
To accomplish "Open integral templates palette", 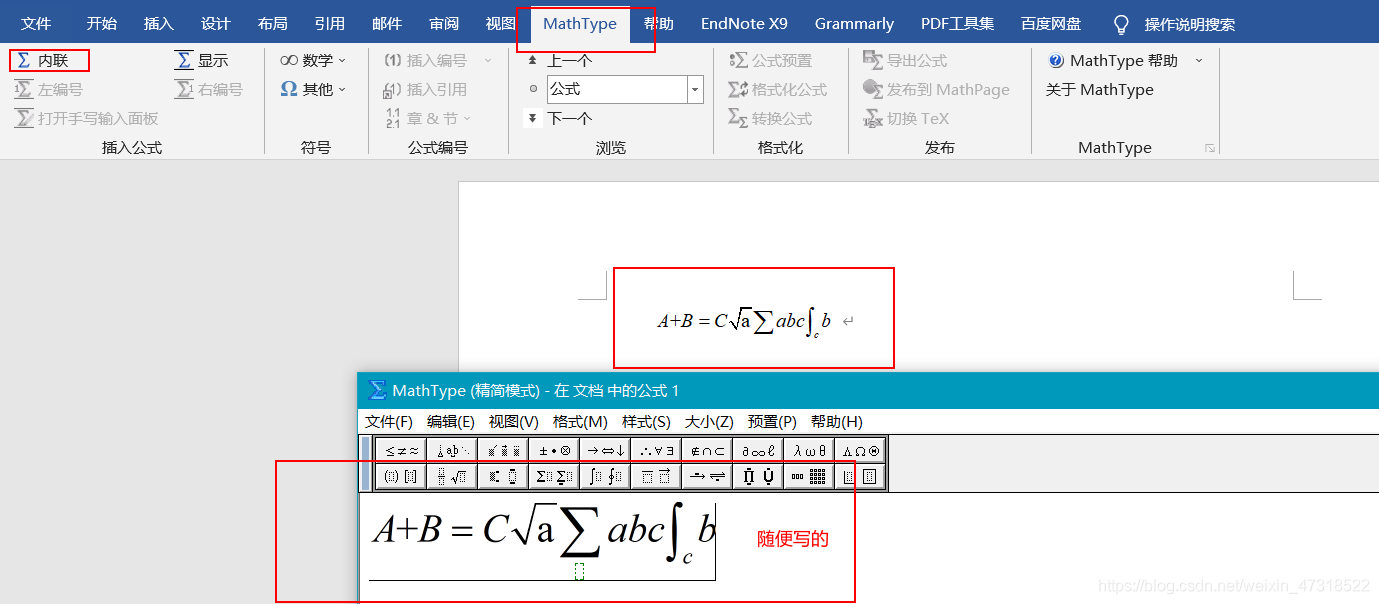I will click(605, 477).
